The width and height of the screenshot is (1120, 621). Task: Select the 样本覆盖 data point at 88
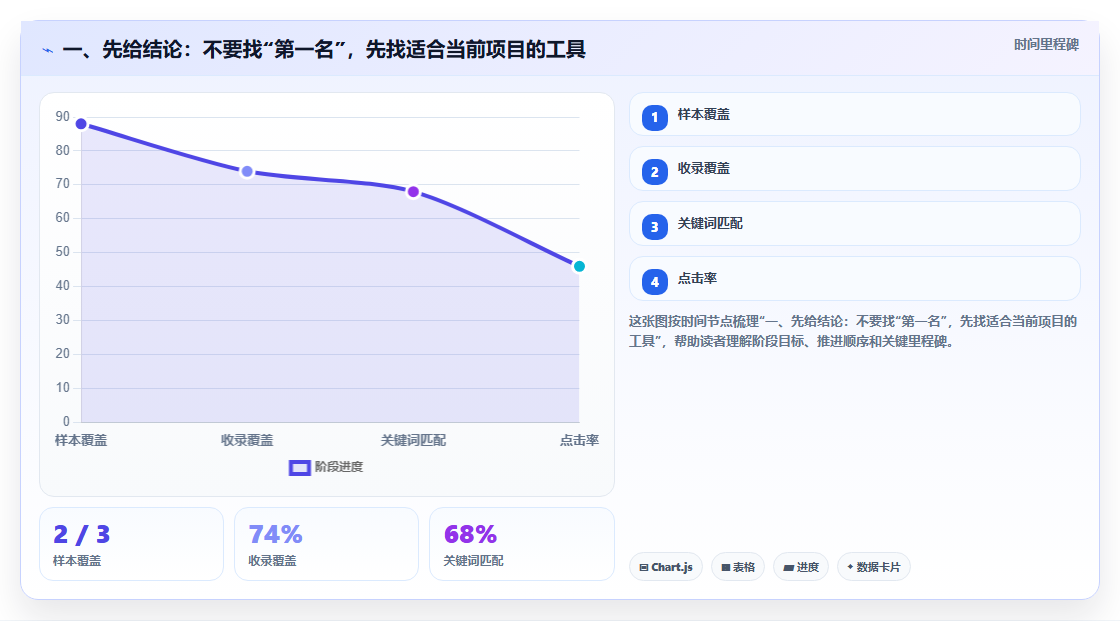[x=81, y=124]
